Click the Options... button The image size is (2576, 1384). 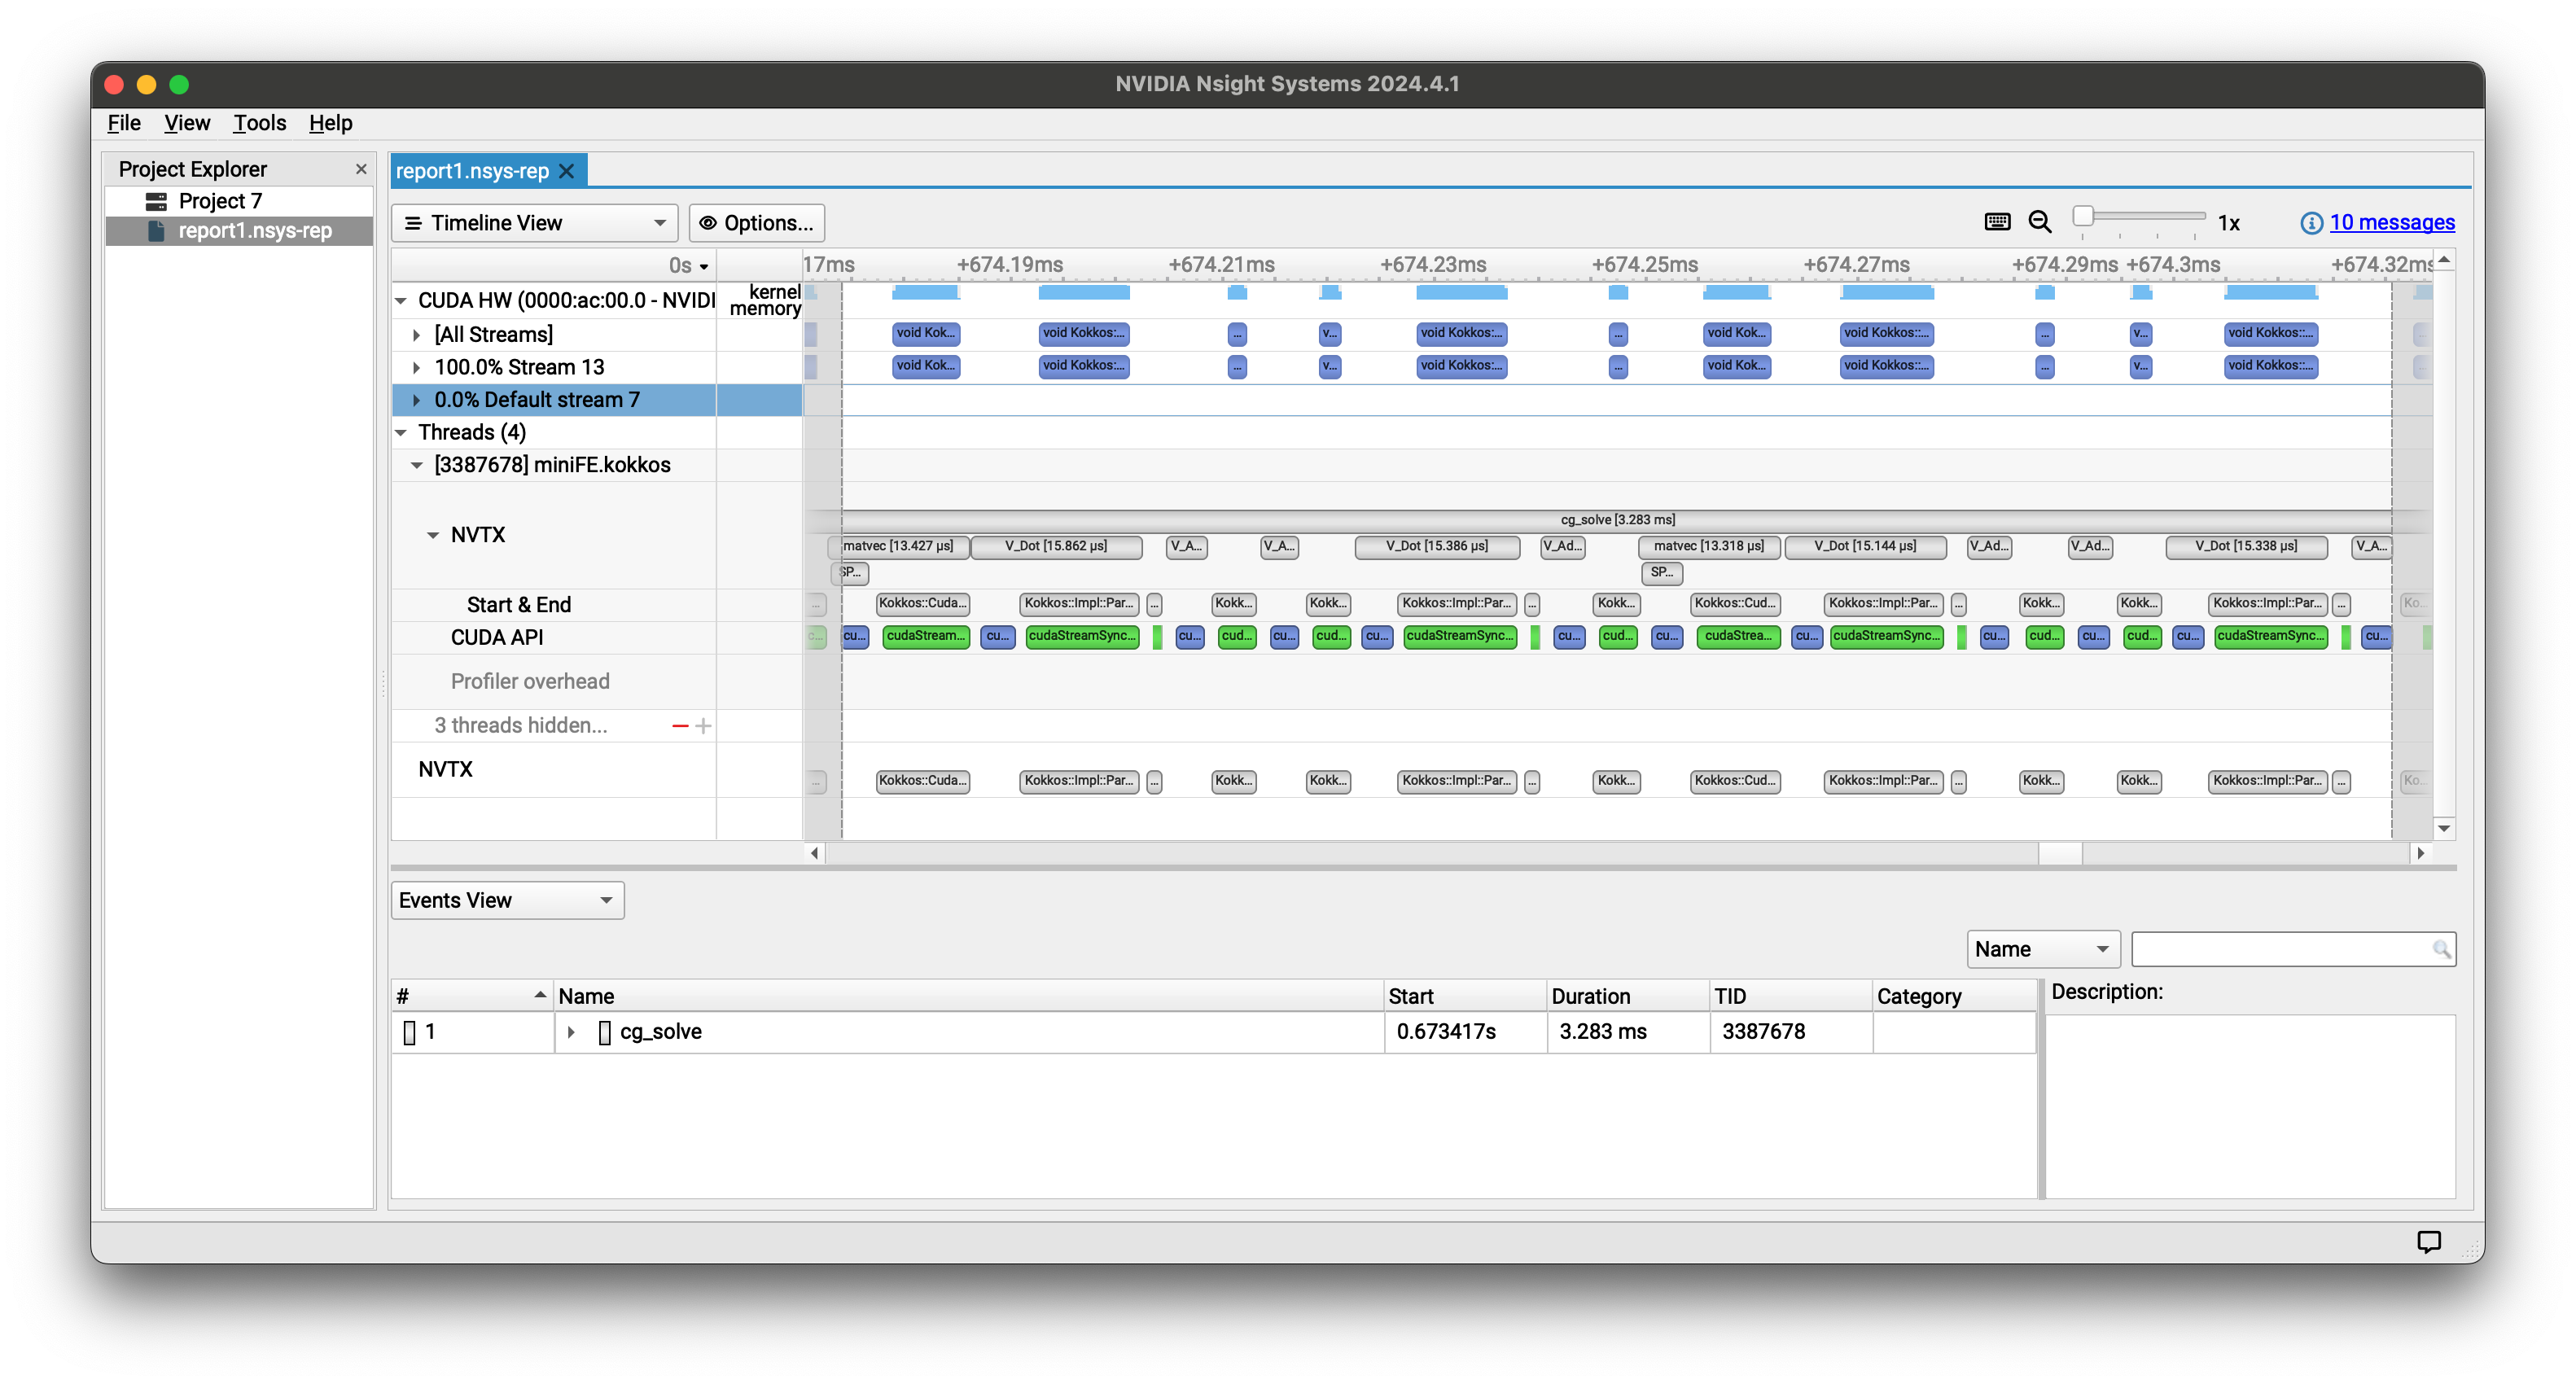[x=756, y=223]
